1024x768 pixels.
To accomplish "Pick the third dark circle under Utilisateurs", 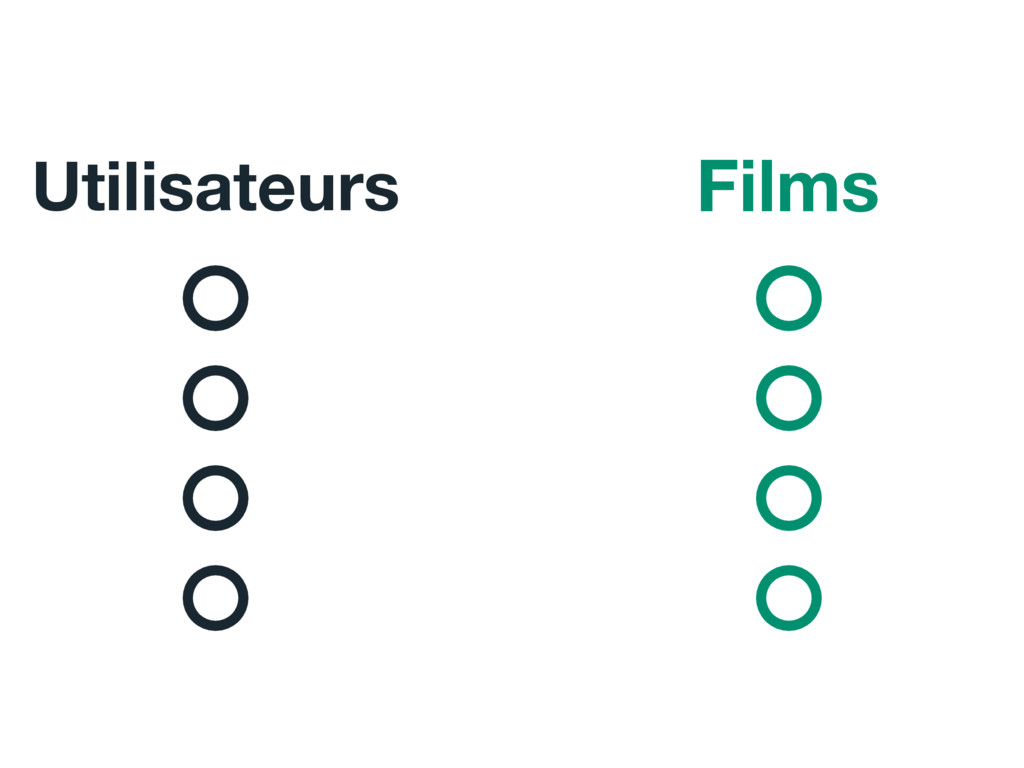I will (x=216, y=498).
